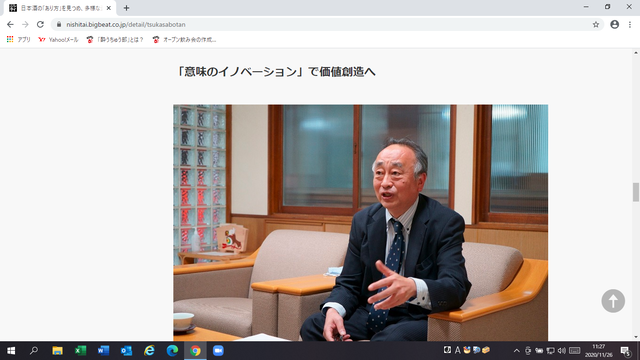Screen dimensions: 640x360
Task: Click the 「意味のイノベーション」で価値創造へ heading
Action: (276, 71)
